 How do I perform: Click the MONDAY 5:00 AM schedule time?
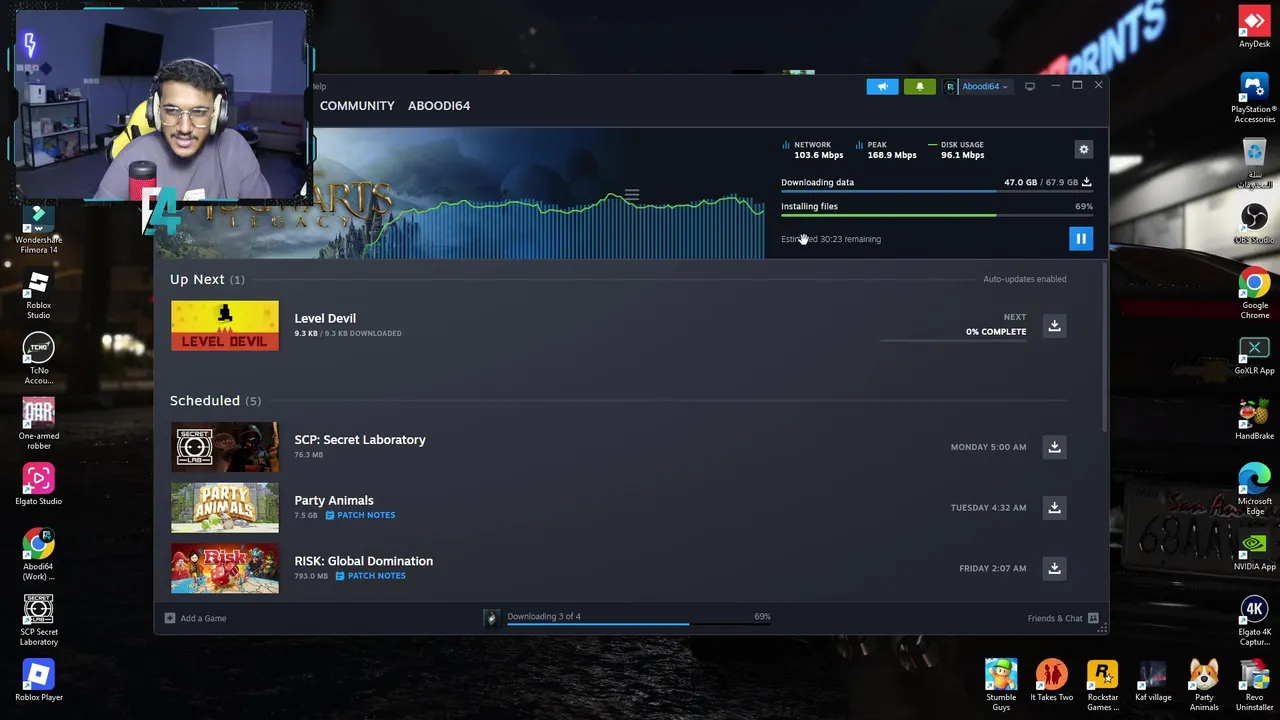coord(988,447)
